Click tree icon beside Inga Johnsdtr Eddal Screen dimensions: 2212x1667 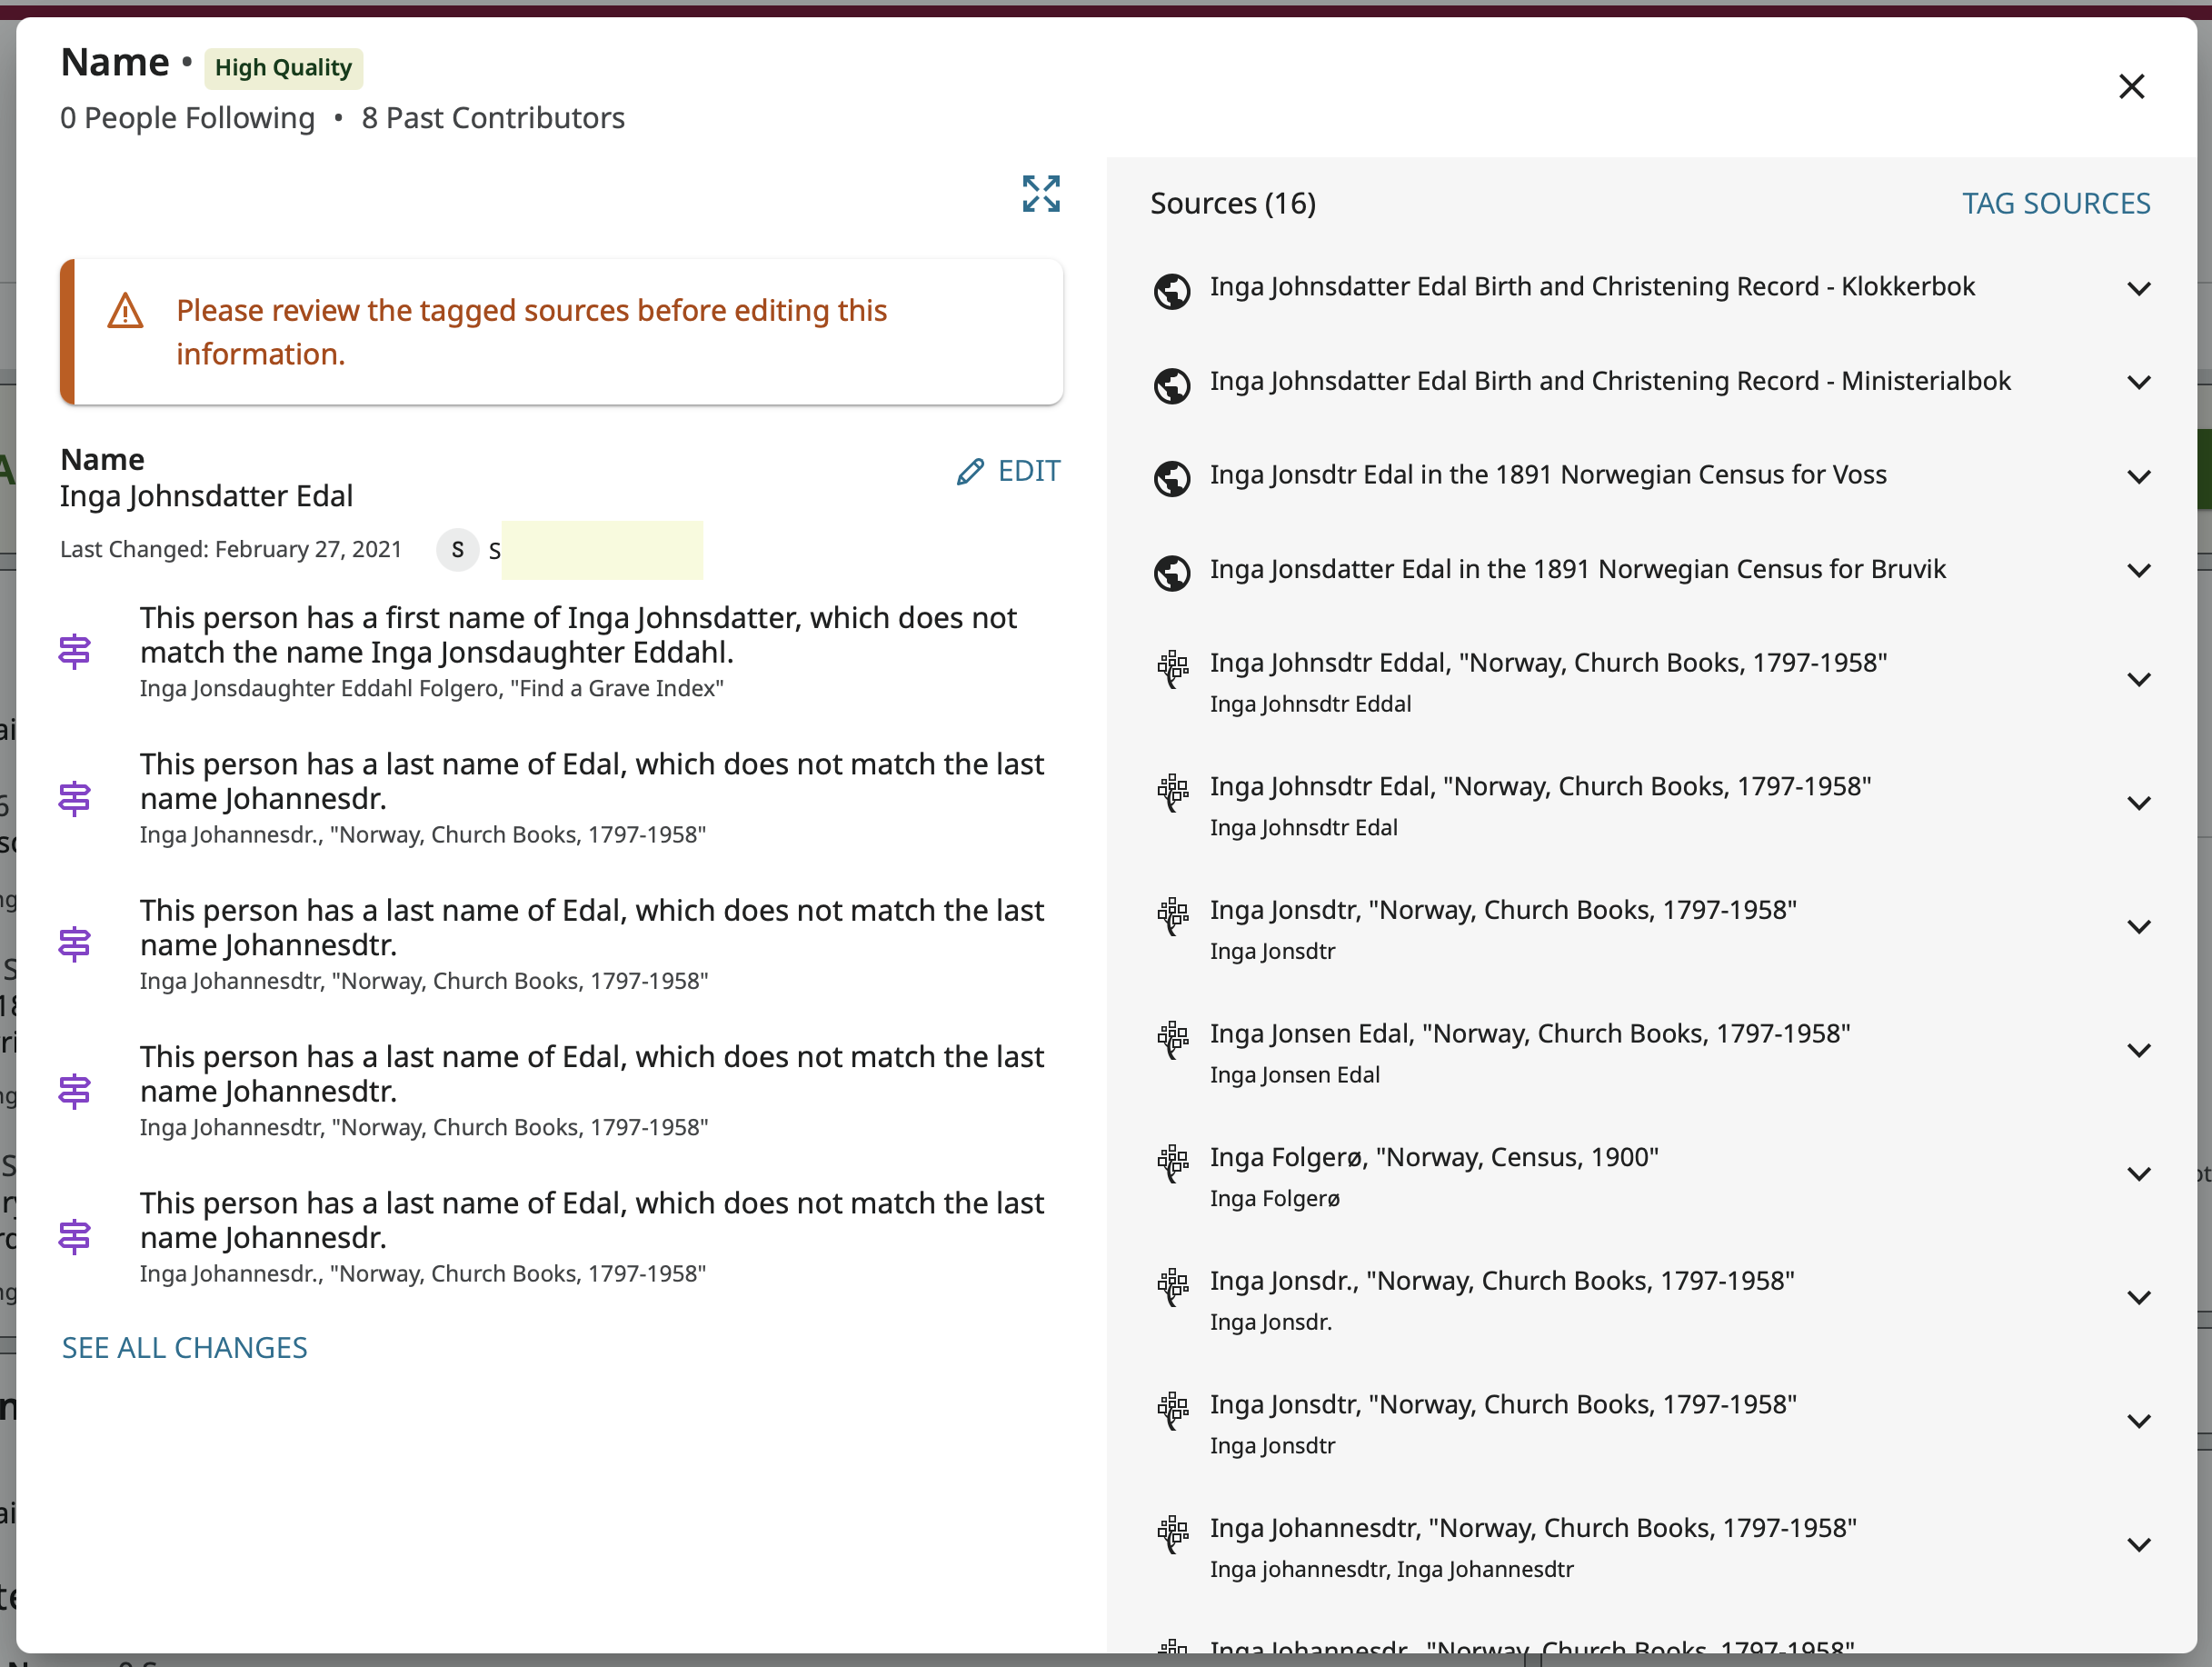1171,667
